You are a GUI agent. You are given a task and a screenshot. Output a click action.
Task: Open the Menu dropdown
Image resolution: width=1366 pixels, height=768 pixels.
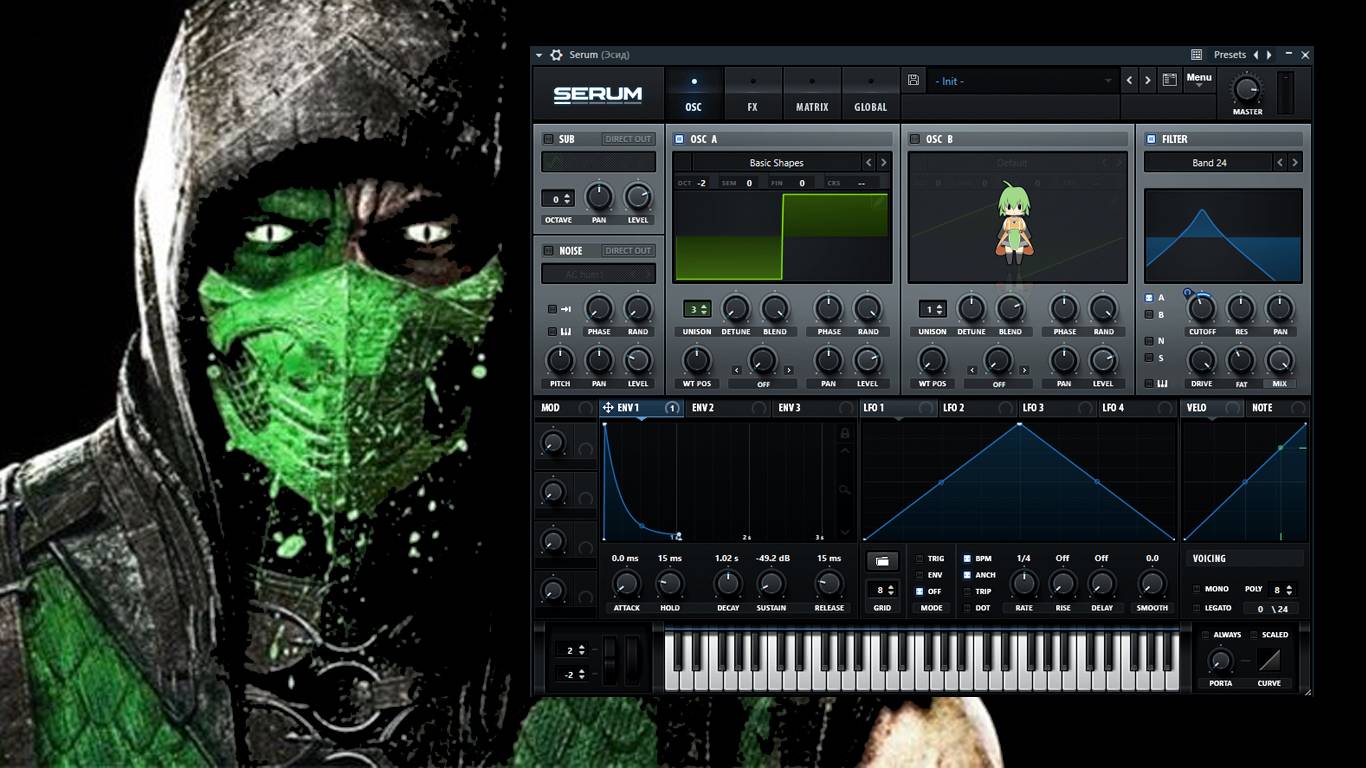click(1199, 80)
